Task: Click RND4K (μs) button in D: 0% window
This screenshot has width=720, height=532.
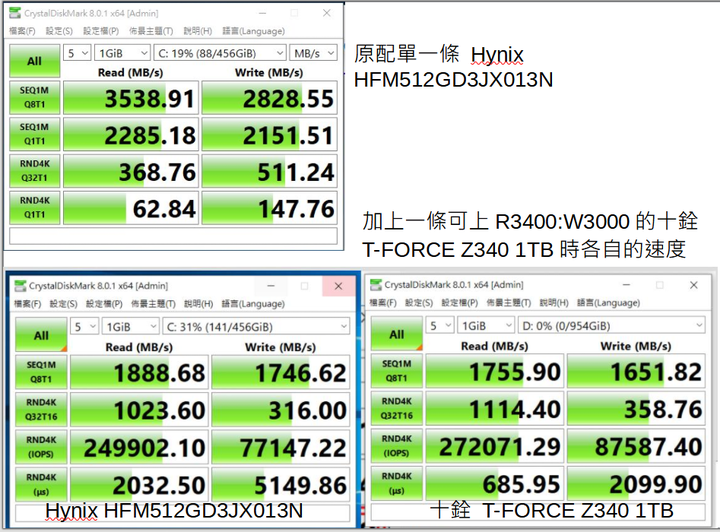Action: click(x=397, y=484)
